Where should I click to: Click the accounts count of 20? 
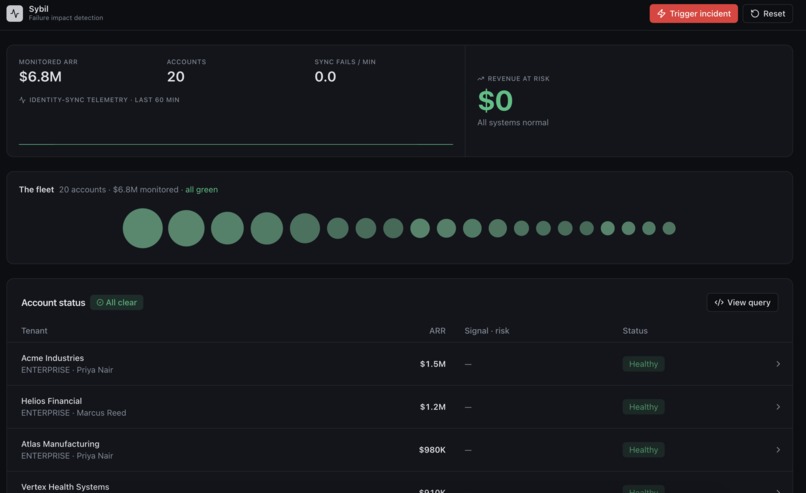click(x=175, y=77)
